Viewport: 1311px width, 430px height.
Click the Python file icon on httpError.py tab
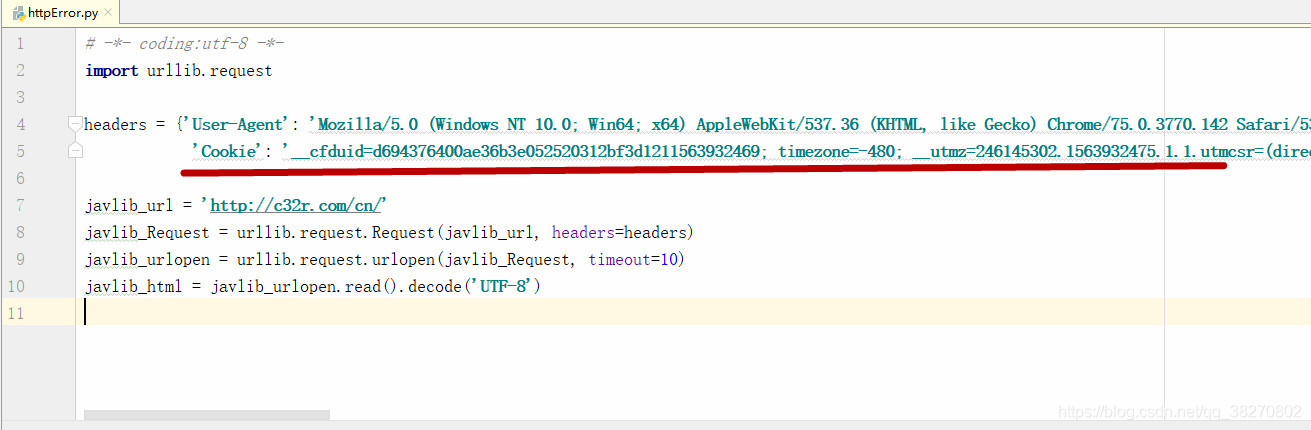coord(18,13)
